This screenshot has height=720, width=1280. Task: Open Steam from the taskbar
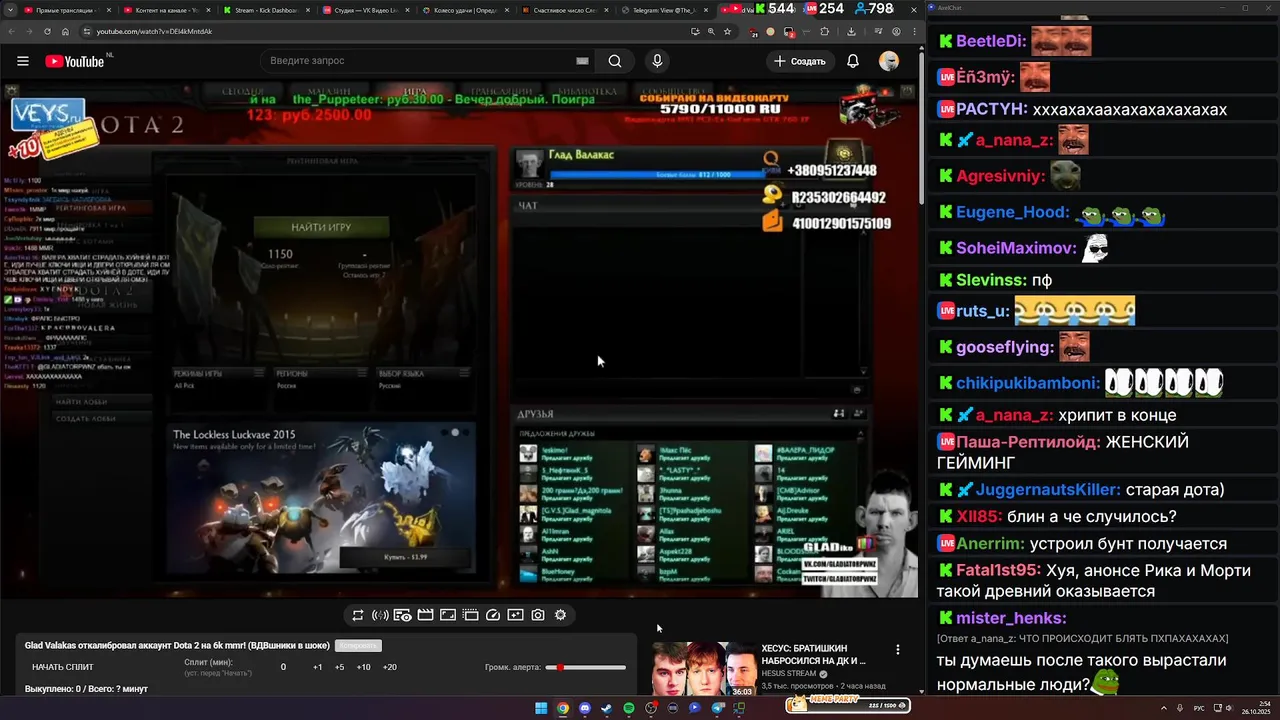(x=606, y=708)
